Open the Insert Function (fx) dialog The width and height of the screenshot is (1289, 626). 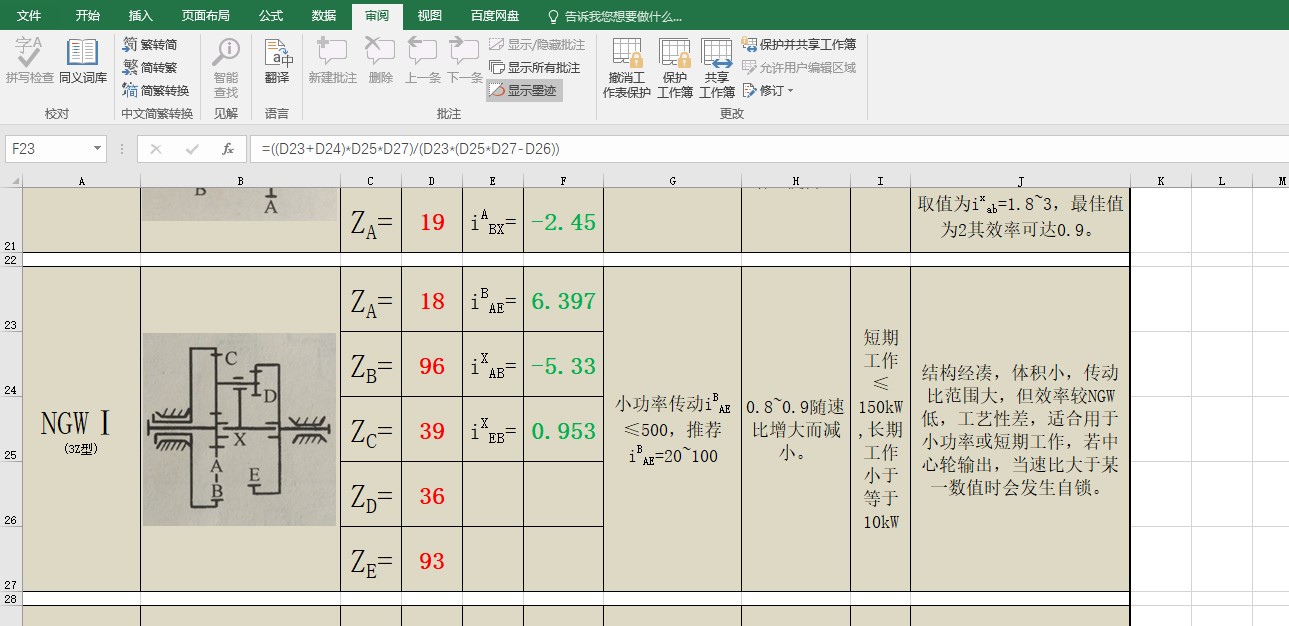pyautogui.click(x=228, y=149)
